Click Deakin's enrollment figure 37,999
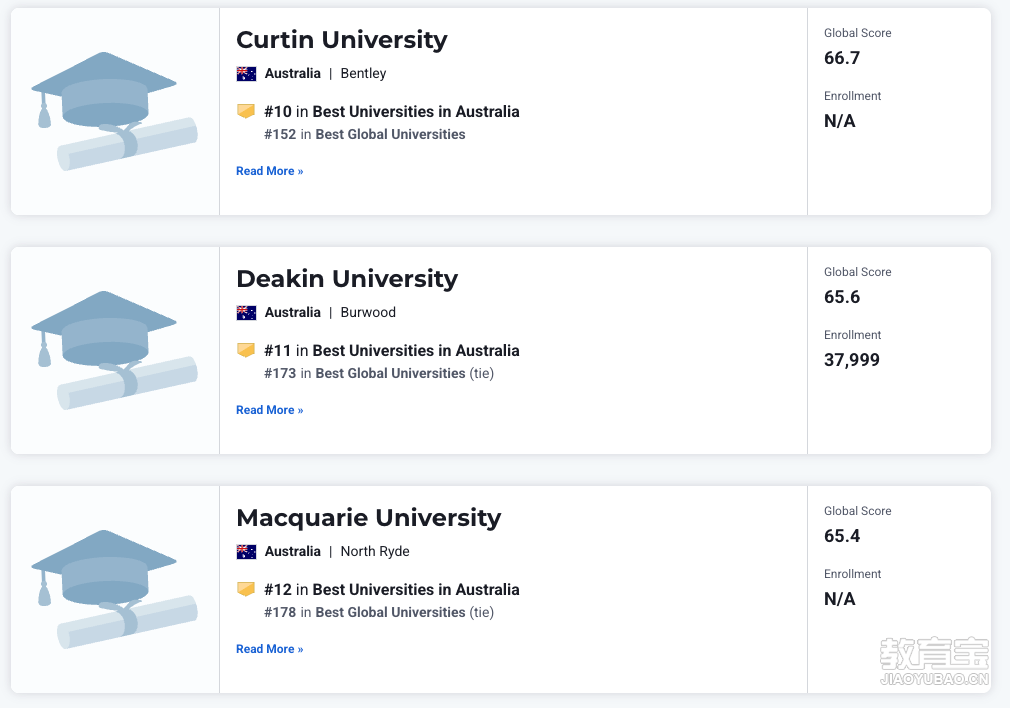 click(x=852, y=359)
